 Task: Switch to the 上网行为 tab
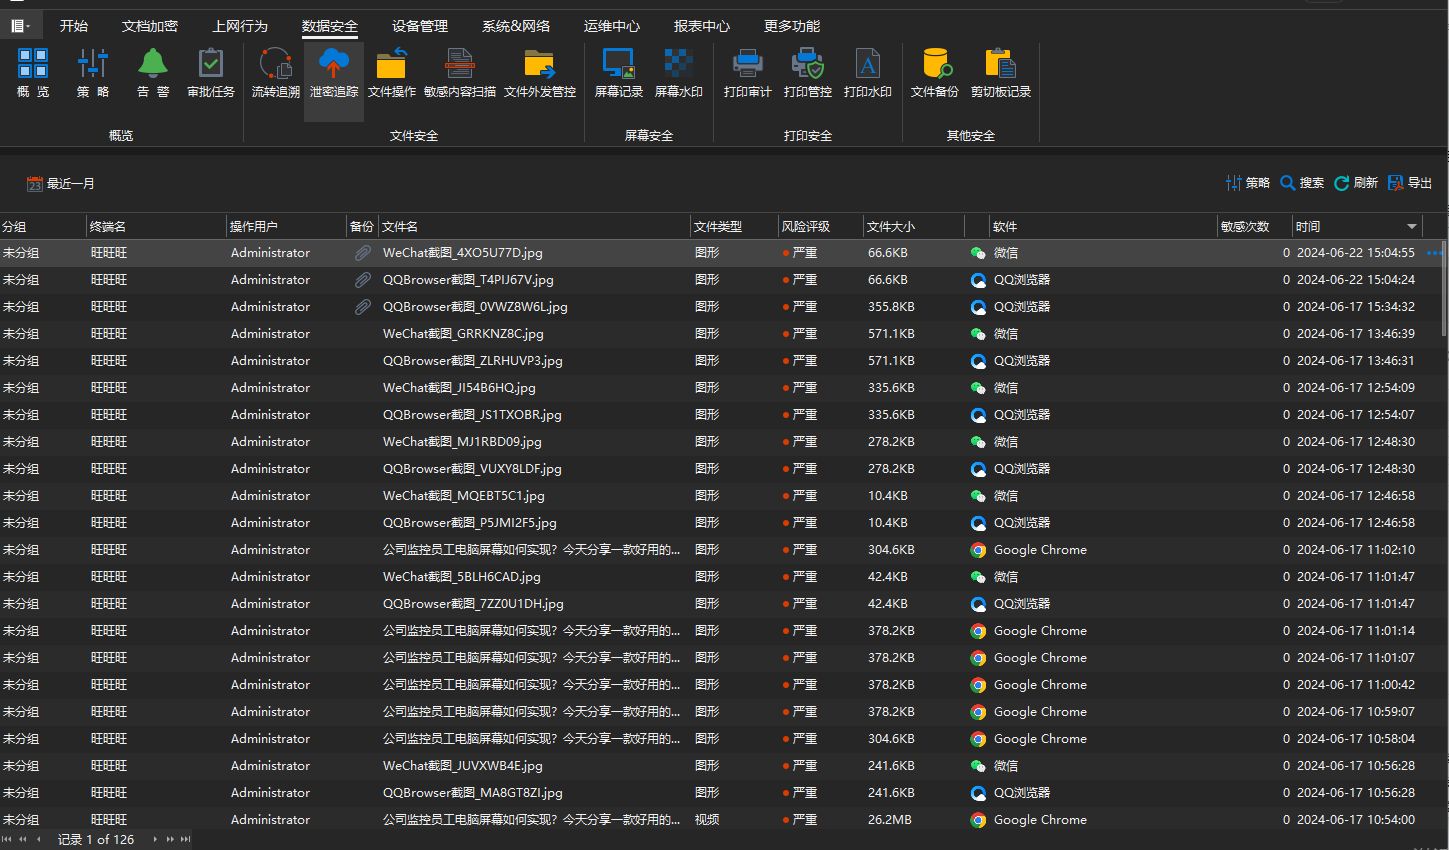point(240,26)
